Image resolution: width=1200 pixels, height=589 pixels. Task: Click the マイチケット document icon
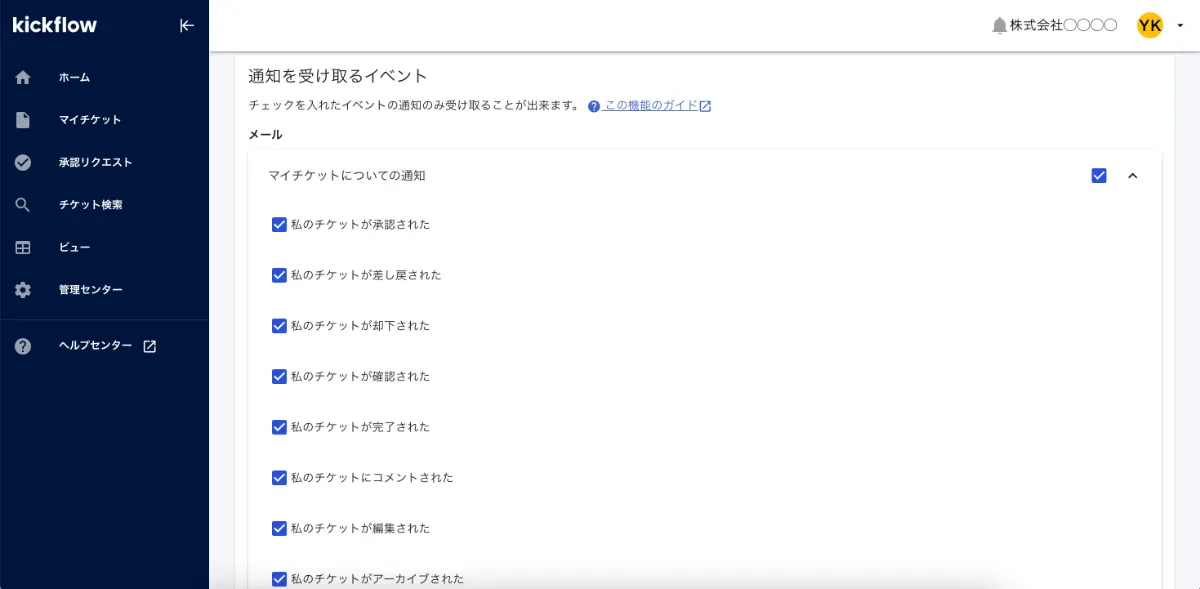23,120
